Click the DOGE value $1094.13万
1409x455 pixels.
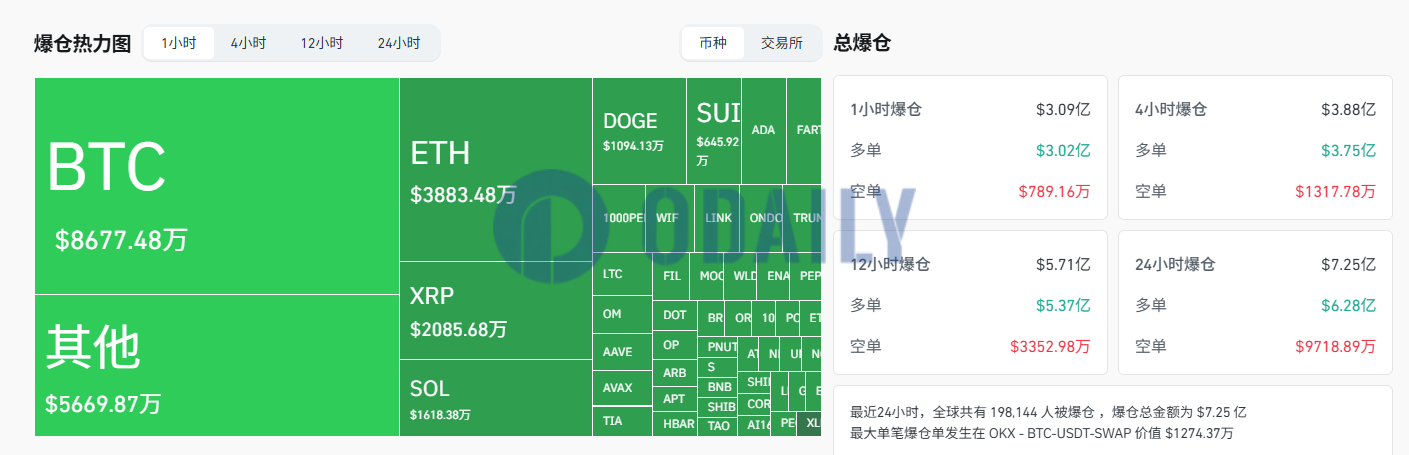click(633, 146)
